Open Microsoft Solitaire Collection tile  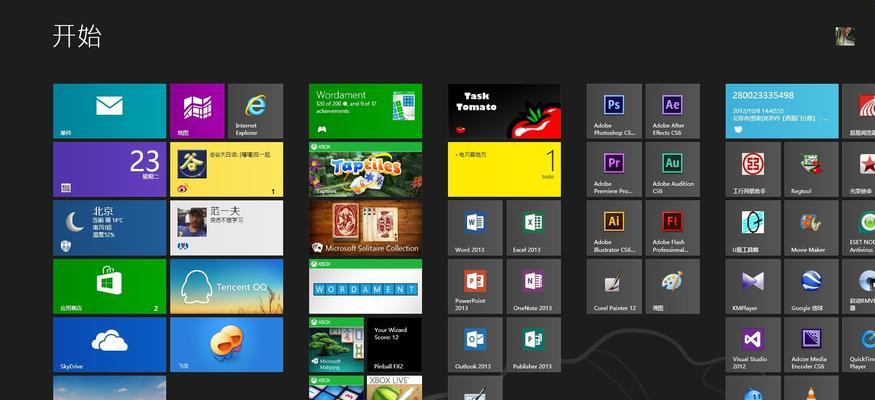coord(366,228)
